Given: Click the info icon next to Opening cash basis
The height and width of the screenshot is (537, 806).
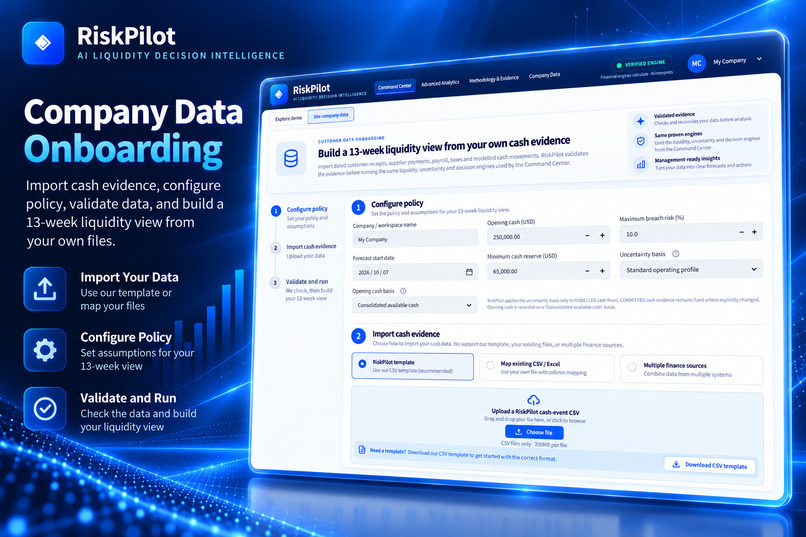Looking at the screenshot, I should (x=403, y=291).
